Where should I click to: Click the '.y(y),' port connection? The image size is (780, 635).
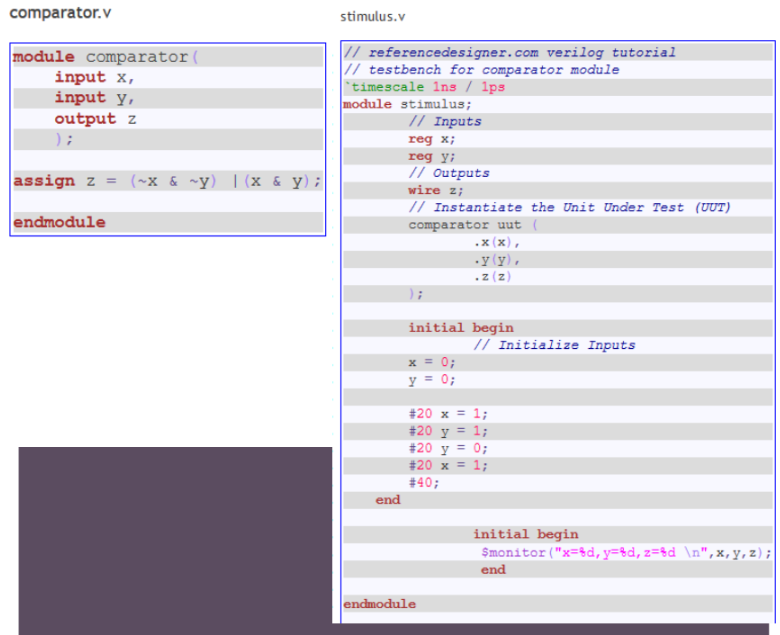coord(496,260)
